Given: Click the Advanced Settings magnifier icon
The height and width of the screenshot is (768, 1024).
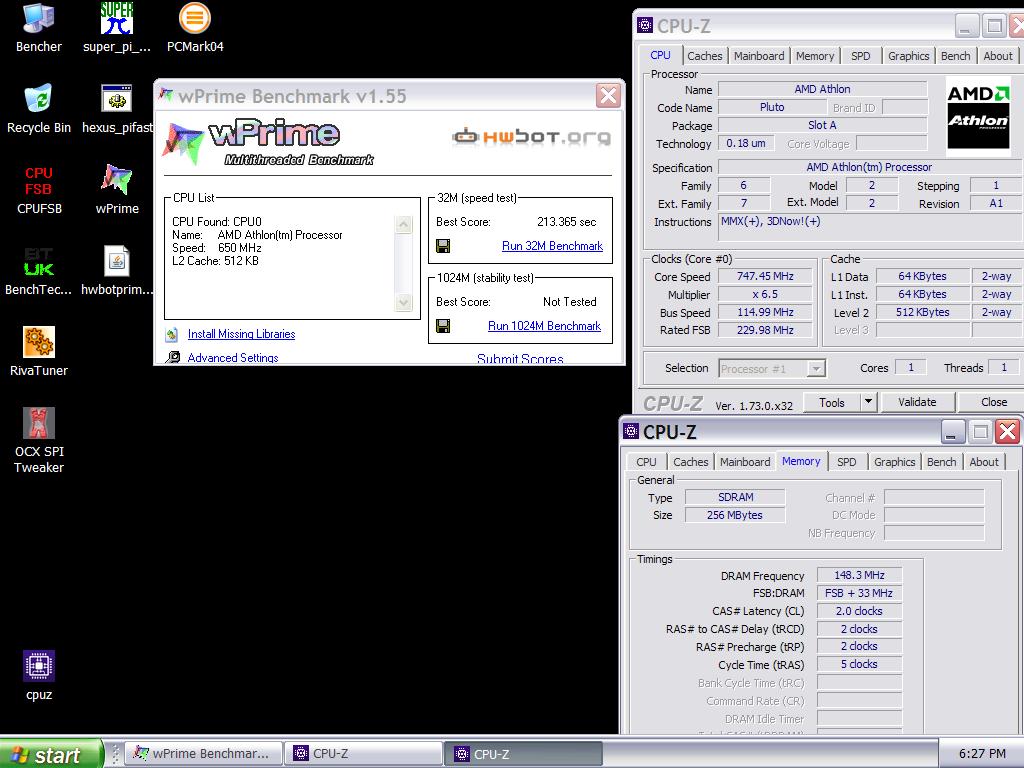Looking at the screenshot, I should click(x=172, y=357).
